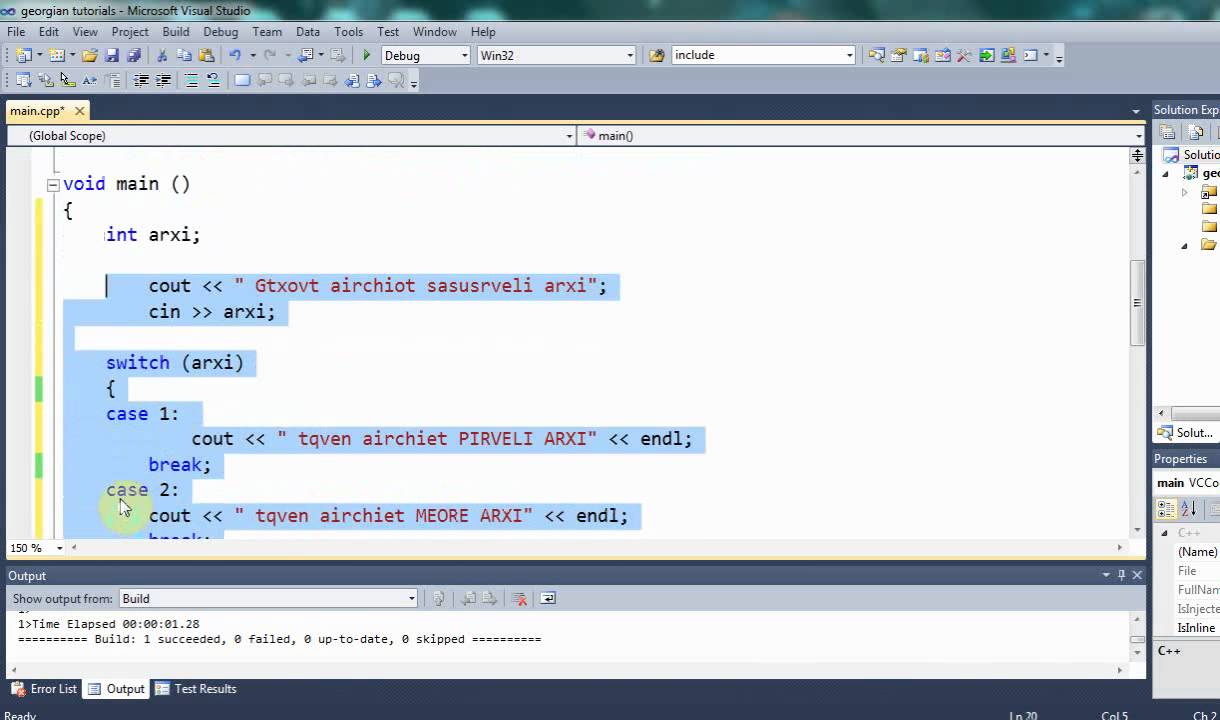
Task: Click the Open File folder icon
Action: pyautogui.click(x=89, y=55)
